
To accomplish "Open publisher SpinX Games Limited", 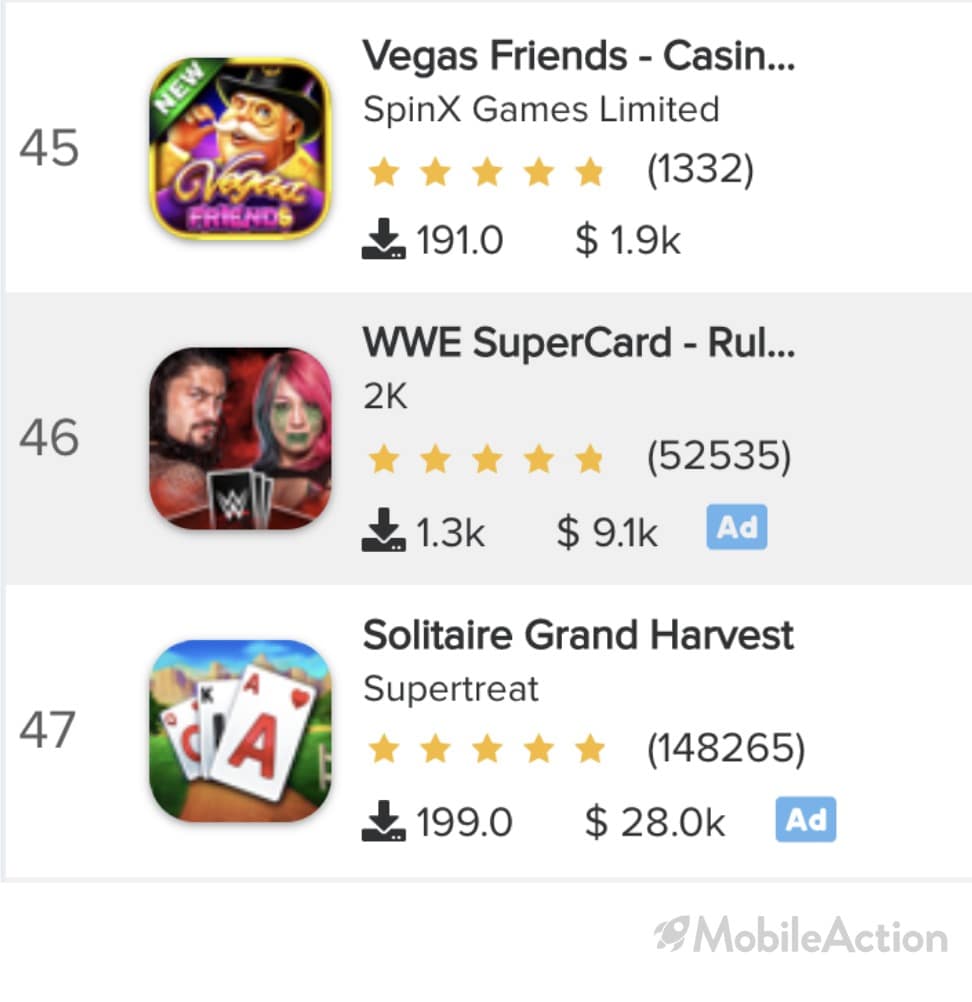I will 541,109.
